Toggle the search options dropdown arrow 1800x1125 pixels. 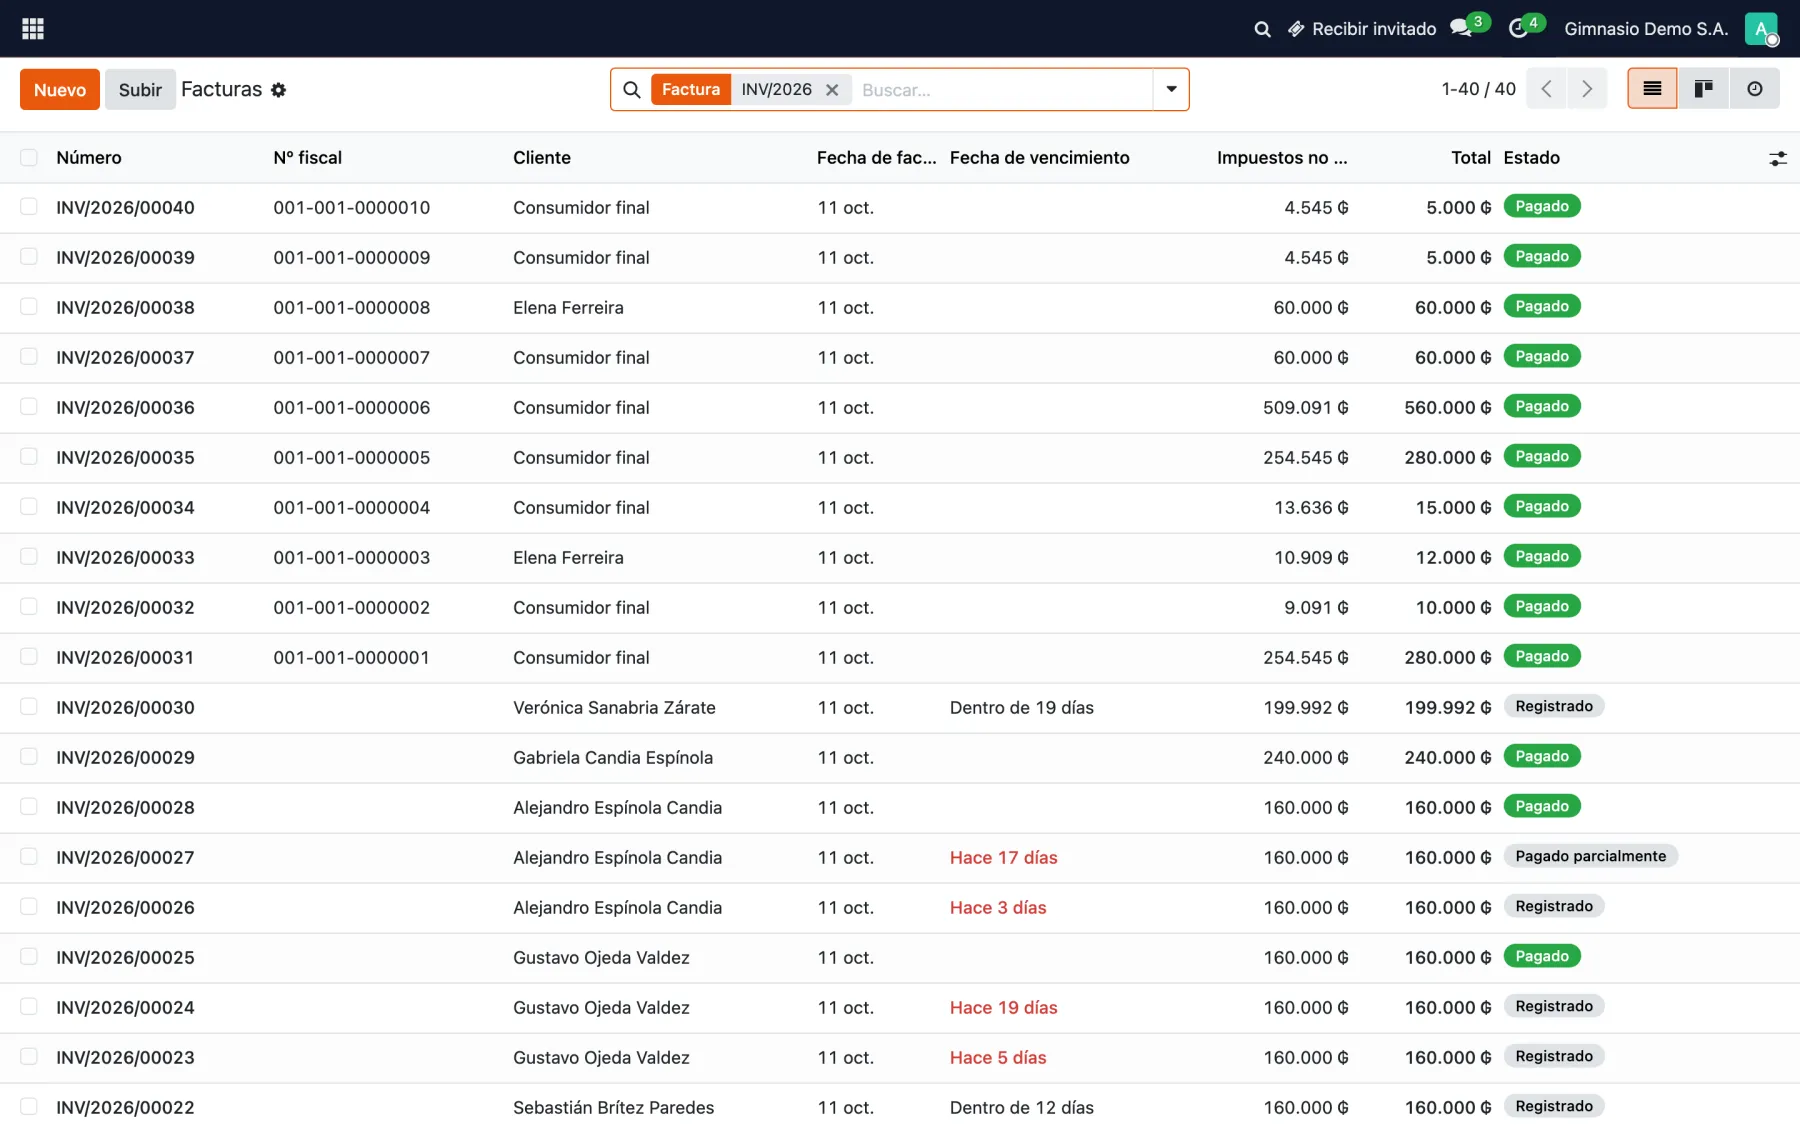coord(1171,89)
